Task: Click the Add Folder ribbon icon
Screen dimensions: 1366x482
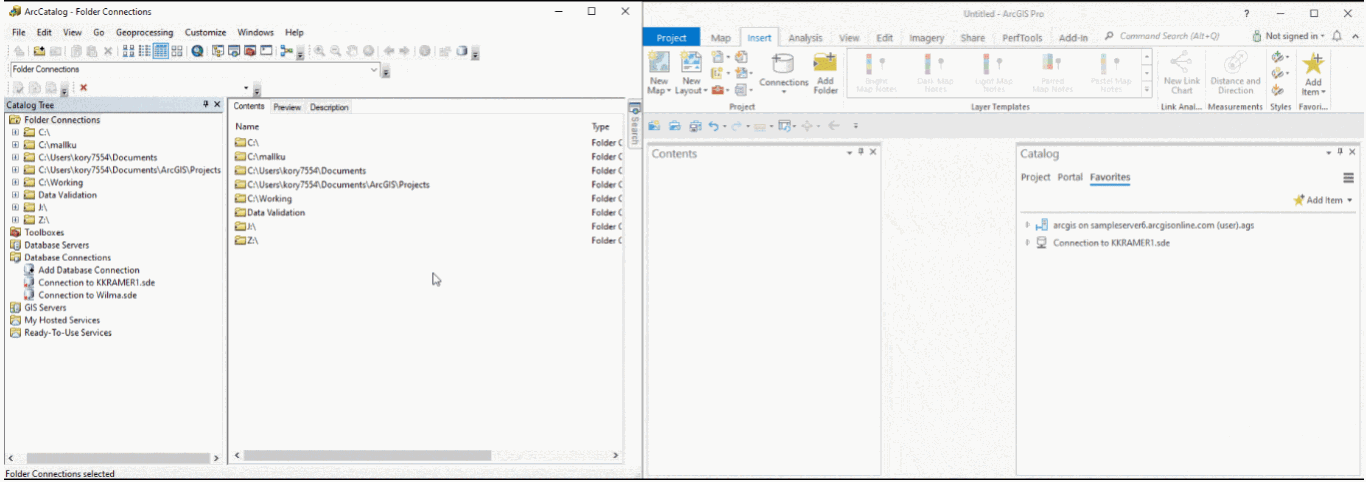Action: click(825, 74)
